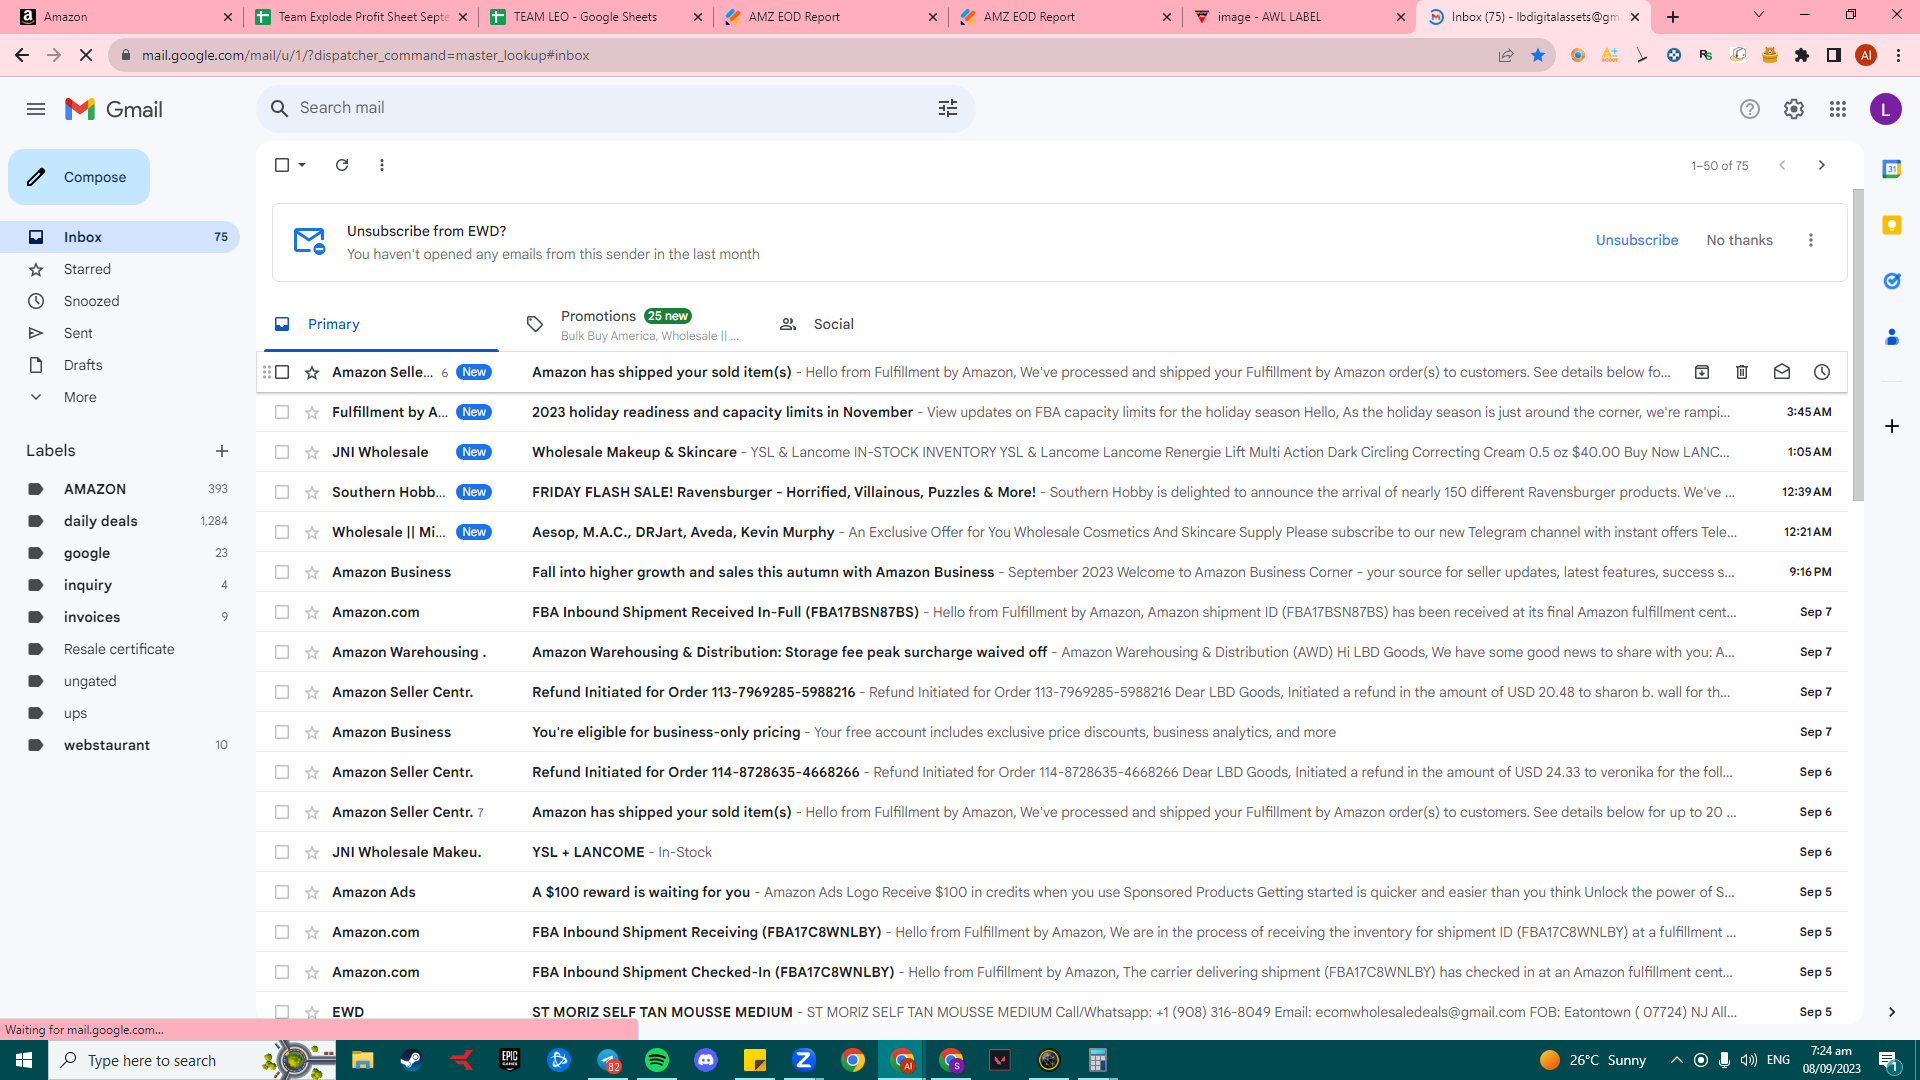Go to next page of emails

(1821, 165)
